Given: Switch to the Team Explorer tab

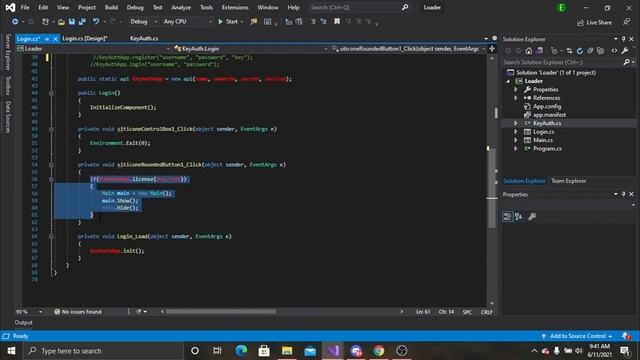Looking at the screenshot, I should click(569, 181).
